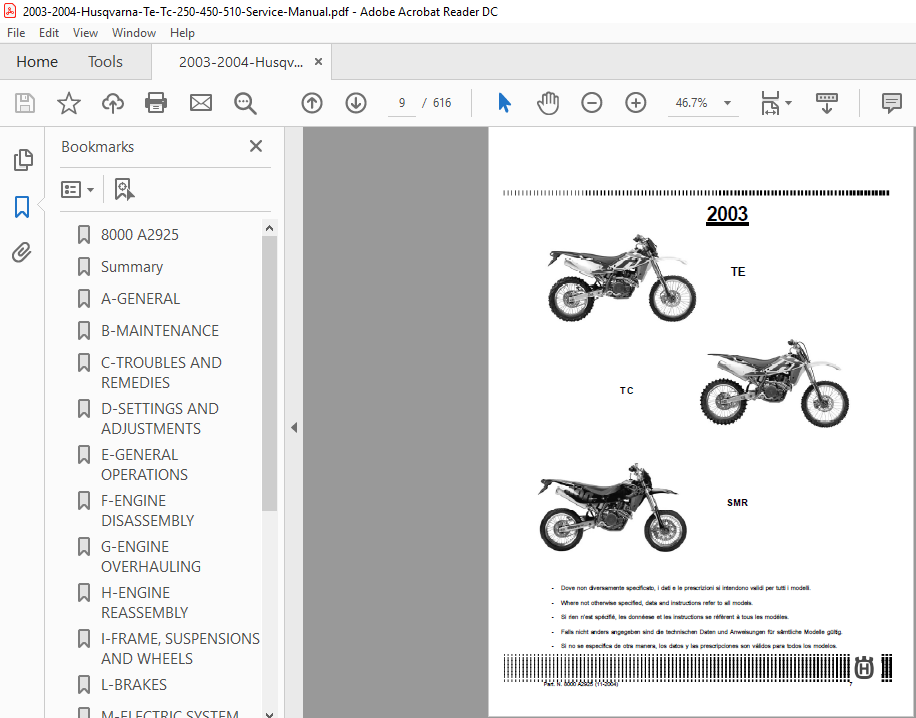
Task: Click the total page count 616
Action: tap(442, 103)
